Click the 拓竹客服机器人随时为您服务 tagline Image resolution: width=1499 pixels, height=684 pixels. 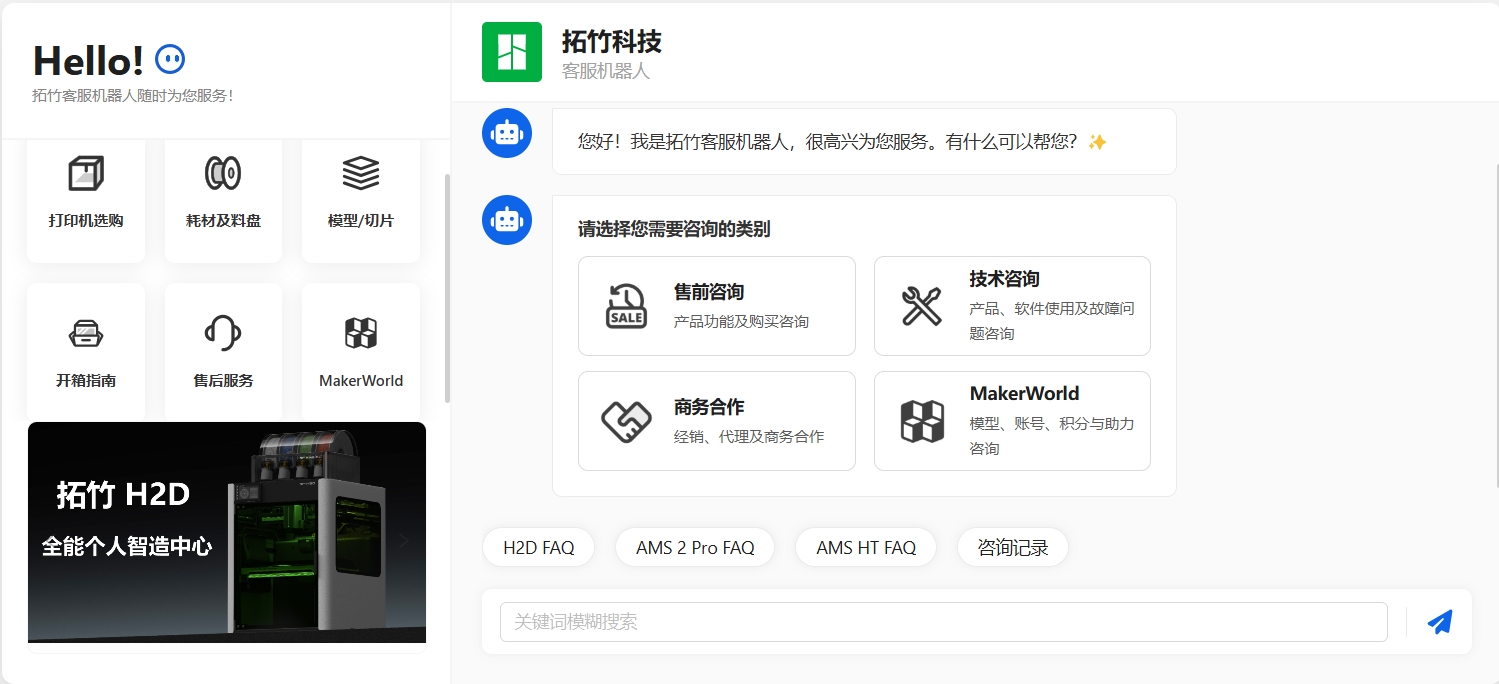[132, 96]
